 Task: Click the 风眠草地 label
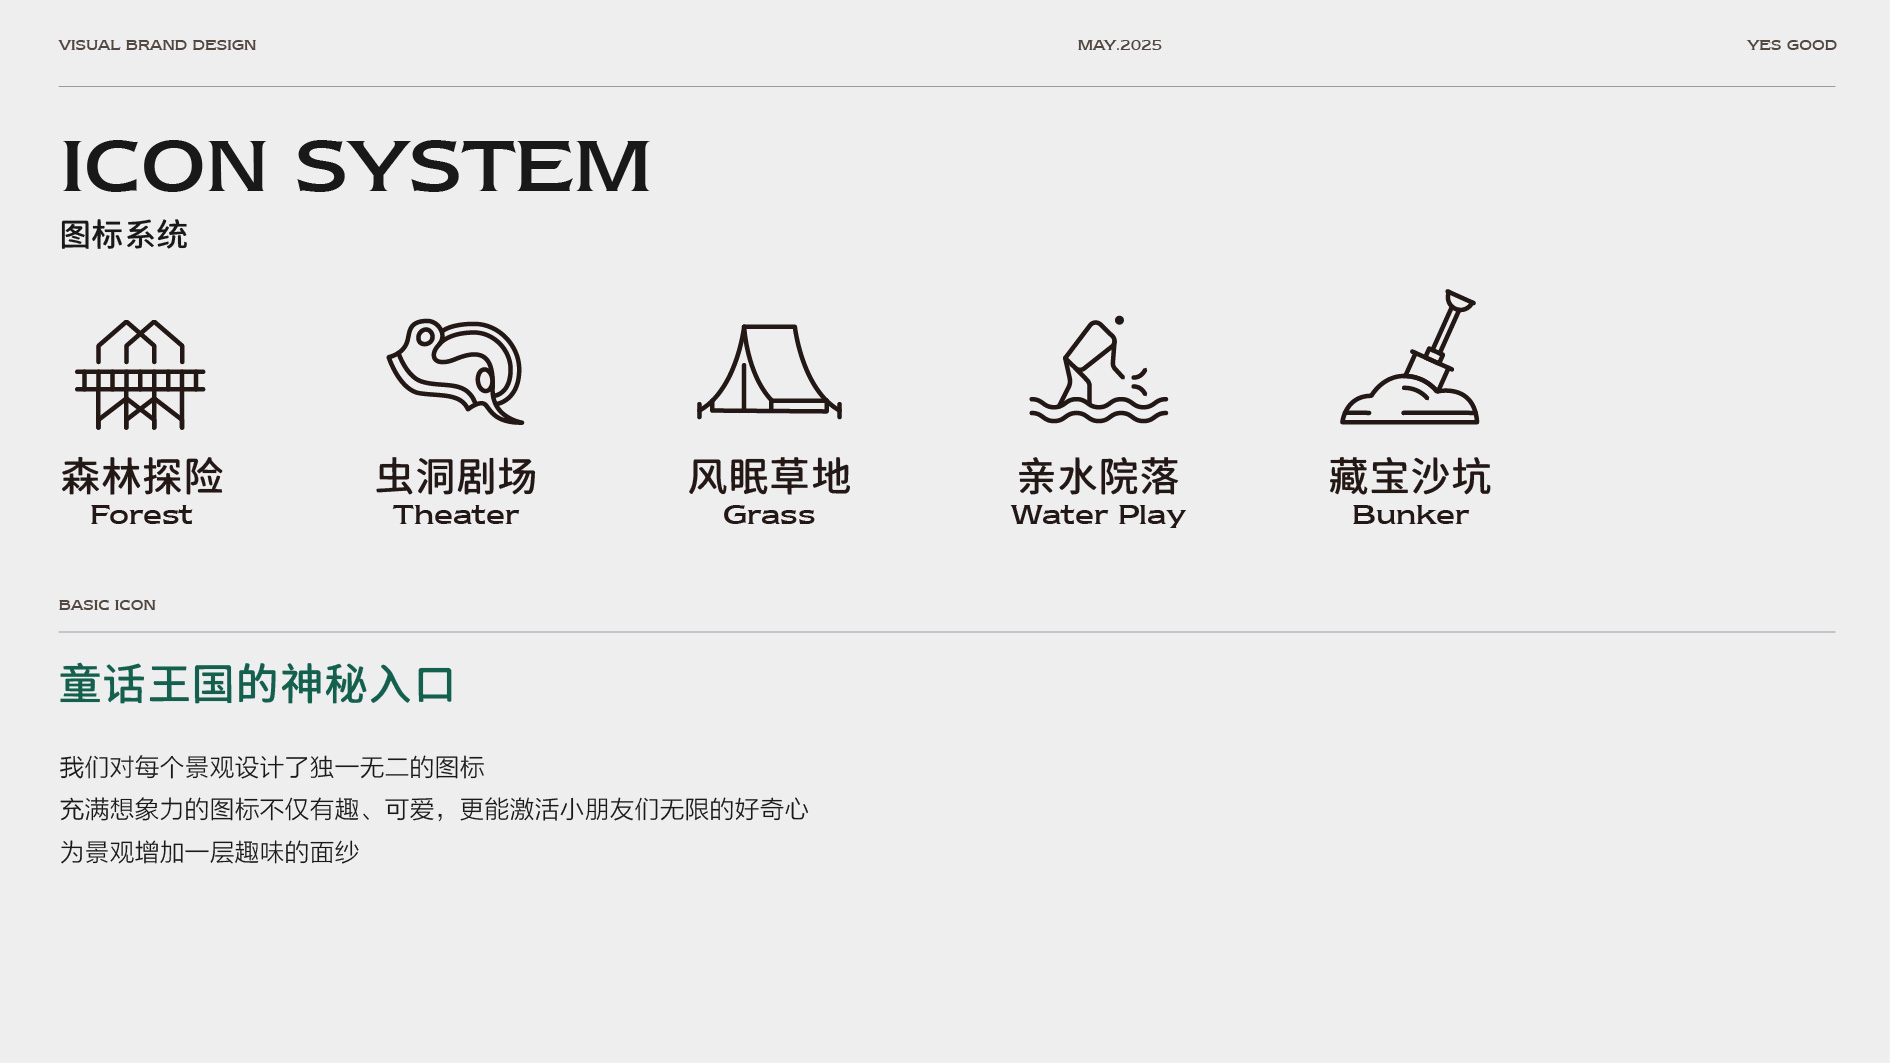click(769, 477)
